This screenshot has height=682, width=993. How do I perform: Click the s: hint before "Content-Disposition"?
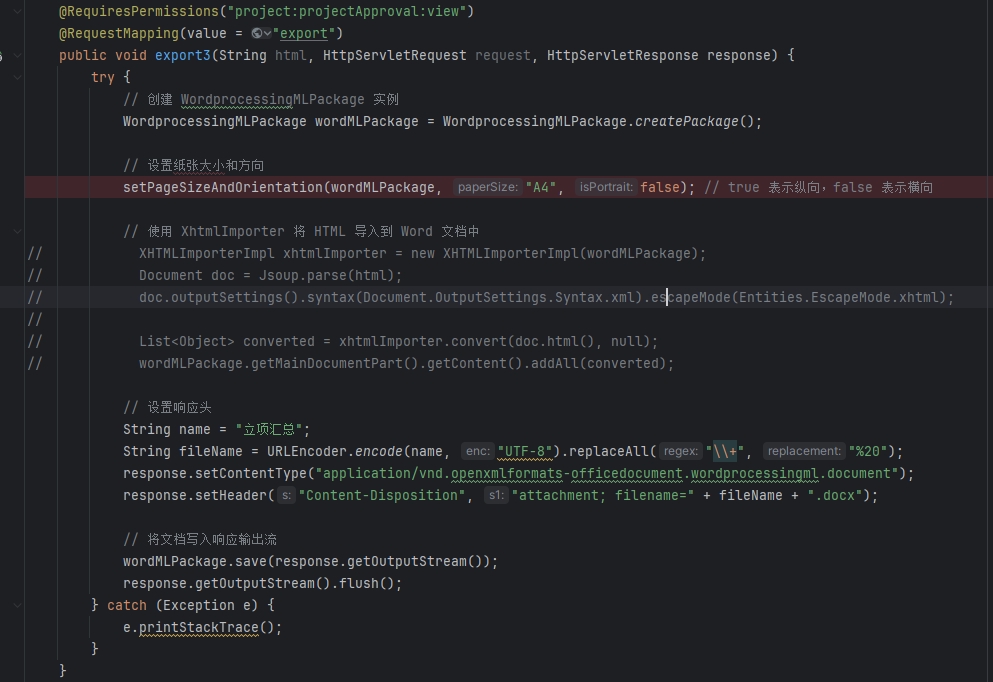pos(286,495)
